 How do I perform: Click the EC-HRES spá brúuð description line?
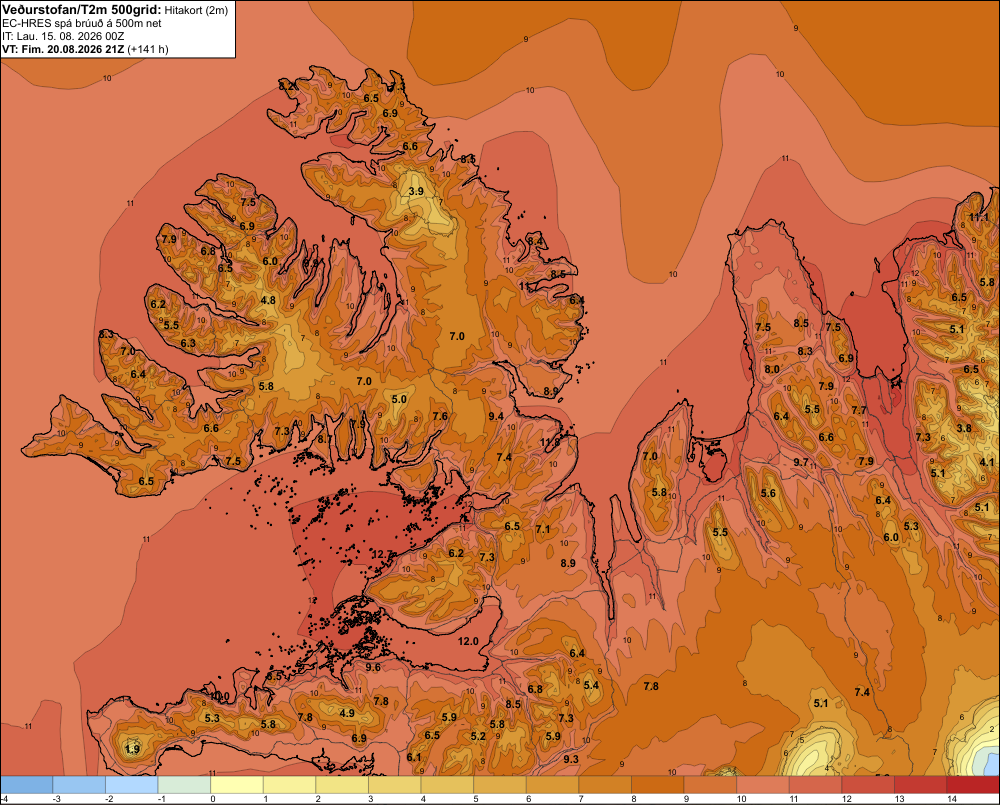pos(82,23)
